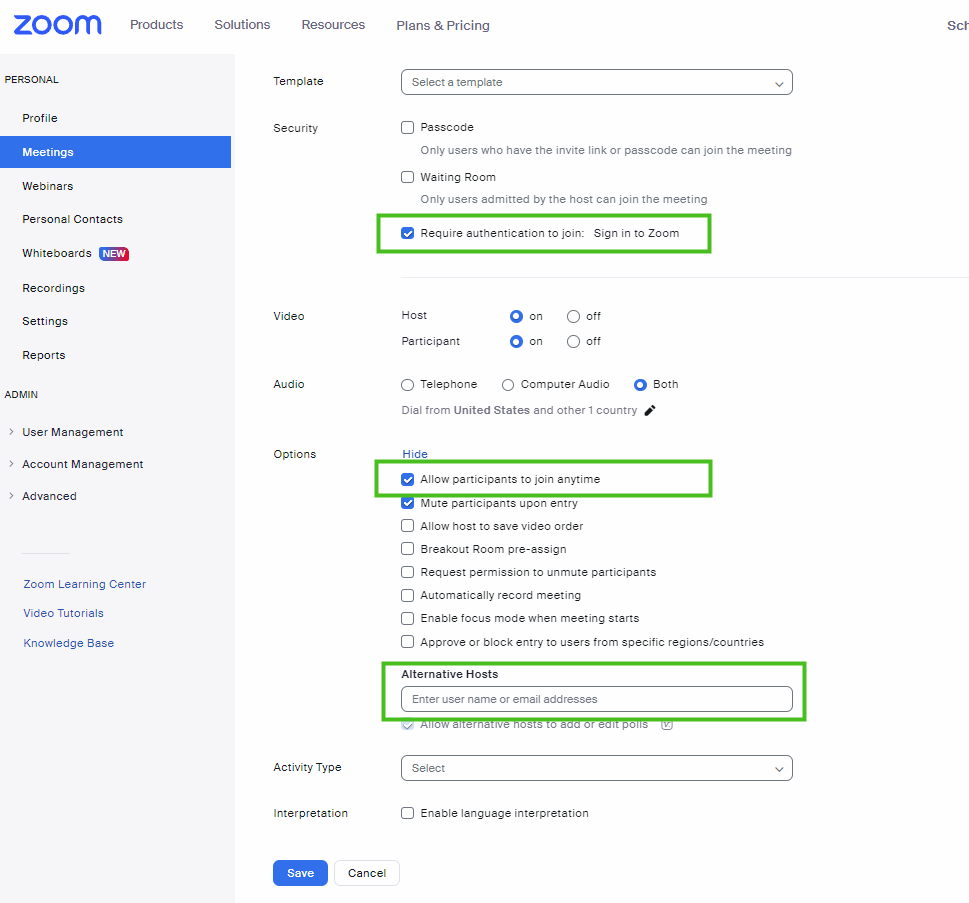Open the Activity Type dropdown
Image resolution: width=969 pixels, height=903 pixels.
[596, 768]
